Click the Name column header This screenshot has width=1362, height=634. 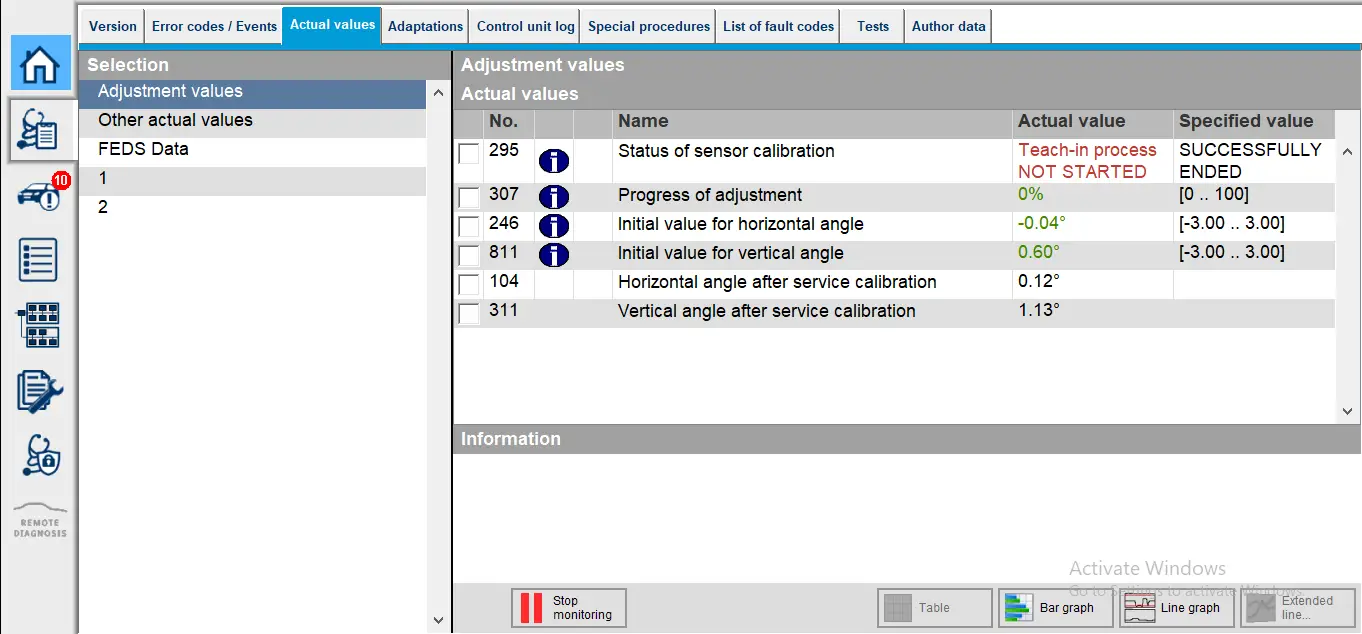coord(812,122)
